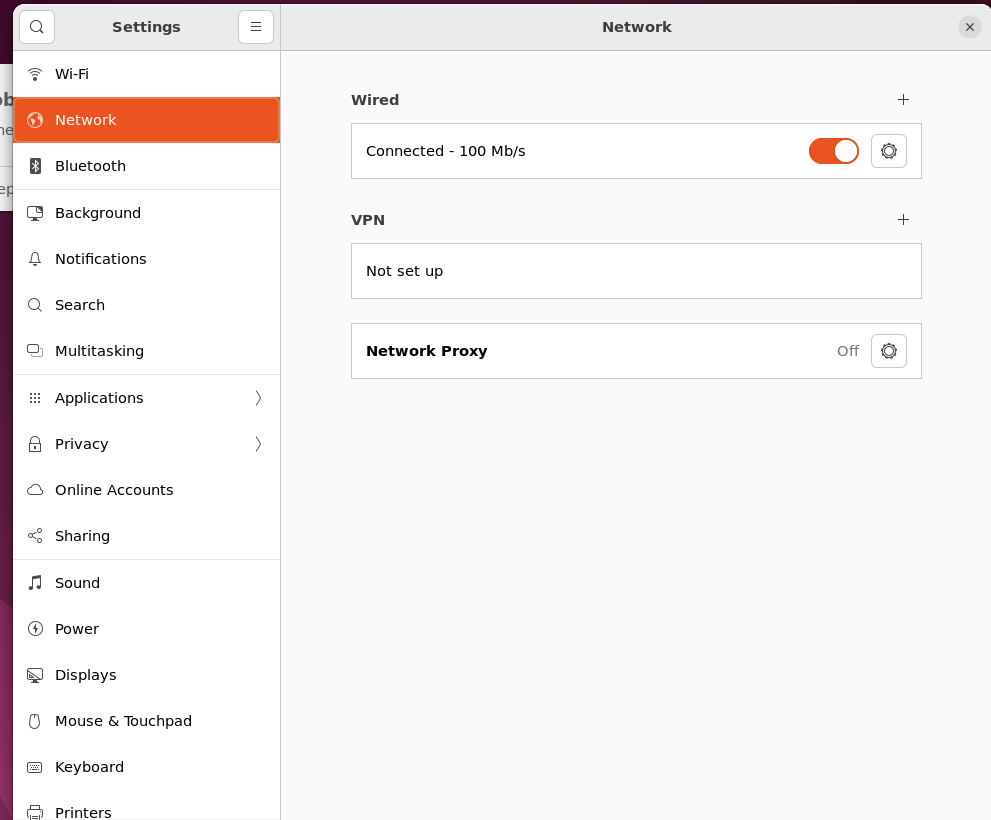Click the VPN 'Not set up' row

[x=636, y=271]
